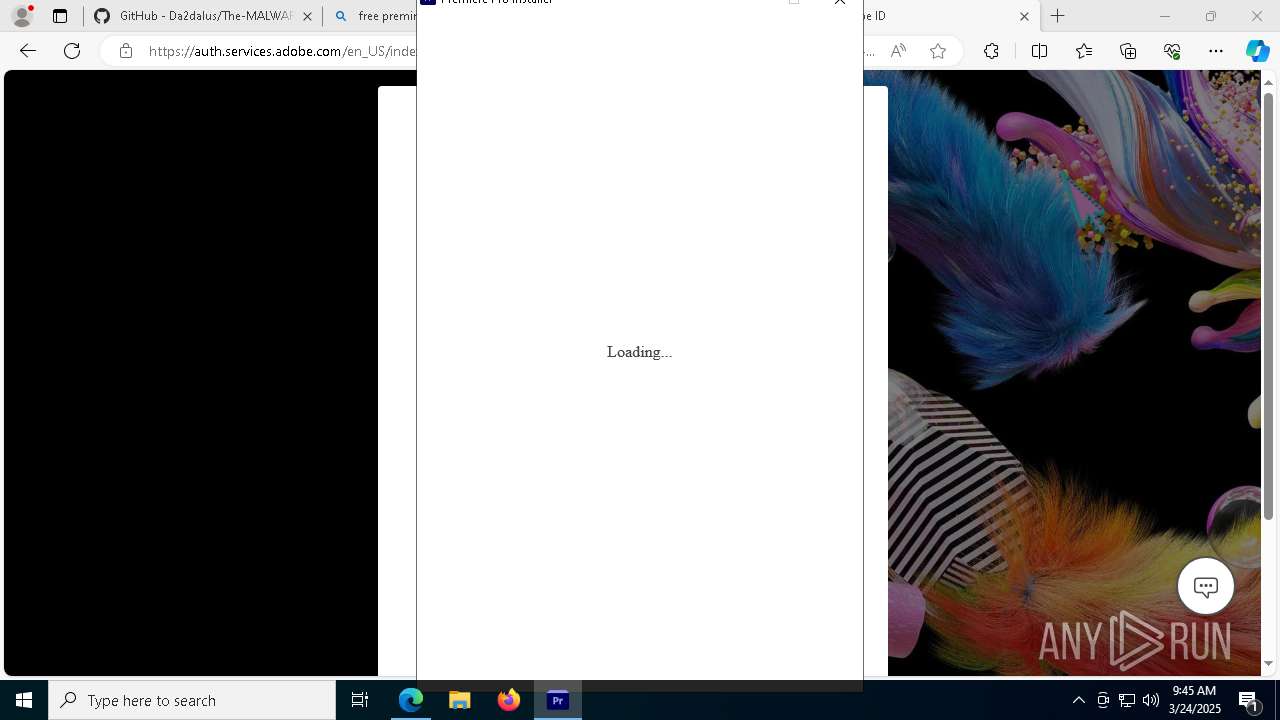1280x720 pixels.
Task: Open the Extensions menu
Action: tap(991, 51)
